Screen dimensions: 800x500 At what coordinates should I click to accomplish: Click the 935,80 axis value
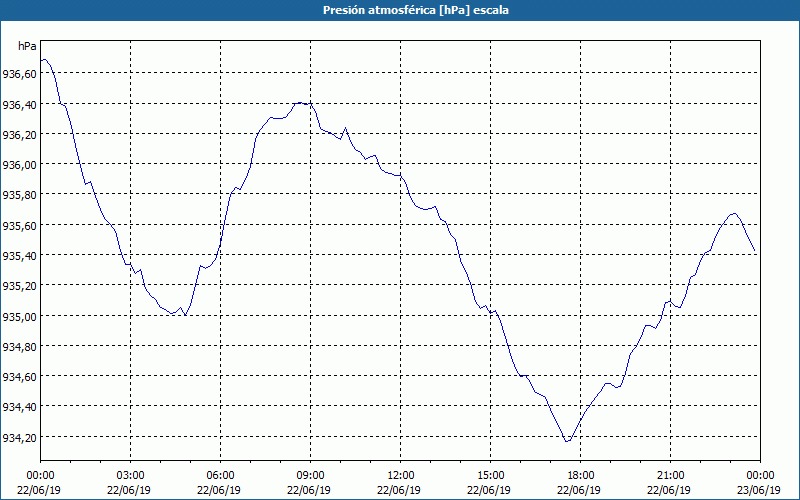[x=19, y=195]
